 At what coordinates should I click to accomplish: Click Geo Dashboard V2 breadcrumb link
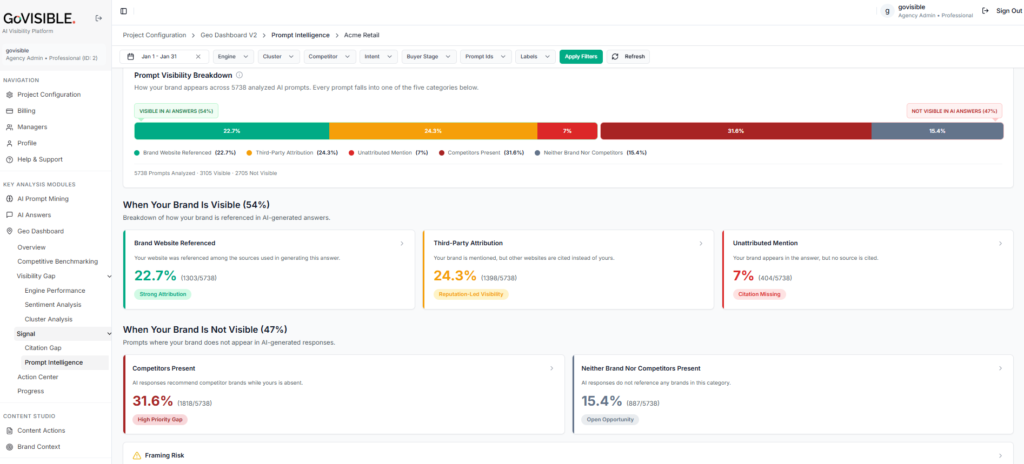[228, 35]
